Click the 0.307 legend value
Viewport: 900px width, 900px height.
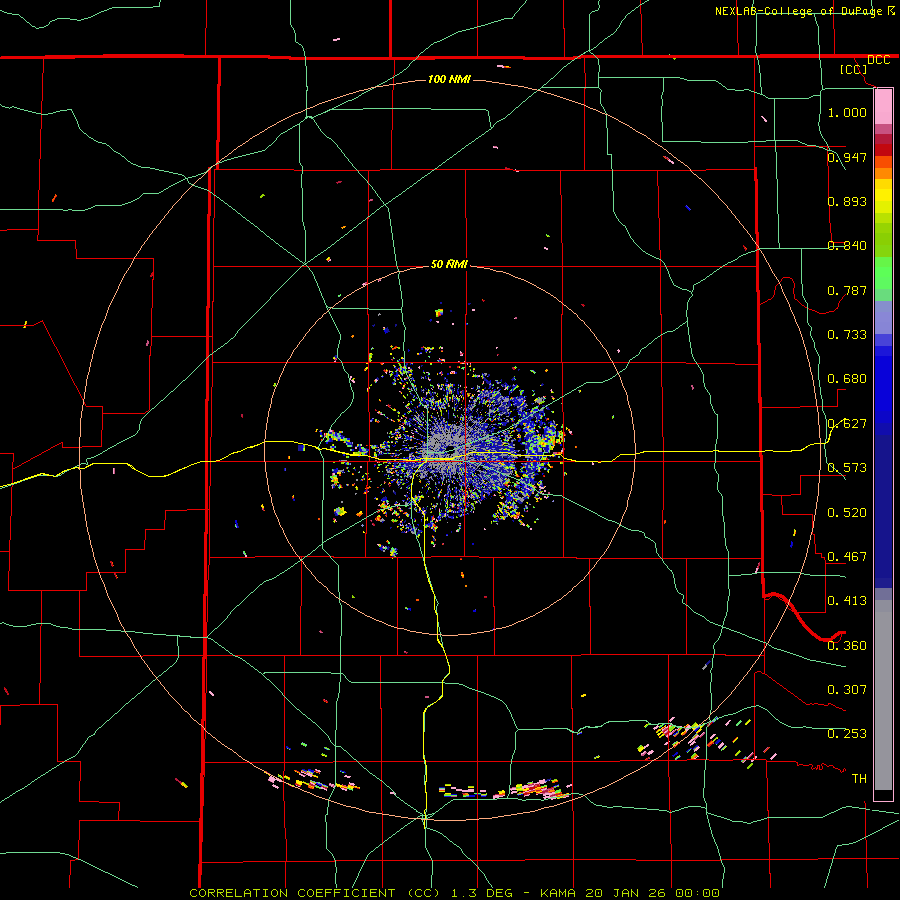point(847,689)
